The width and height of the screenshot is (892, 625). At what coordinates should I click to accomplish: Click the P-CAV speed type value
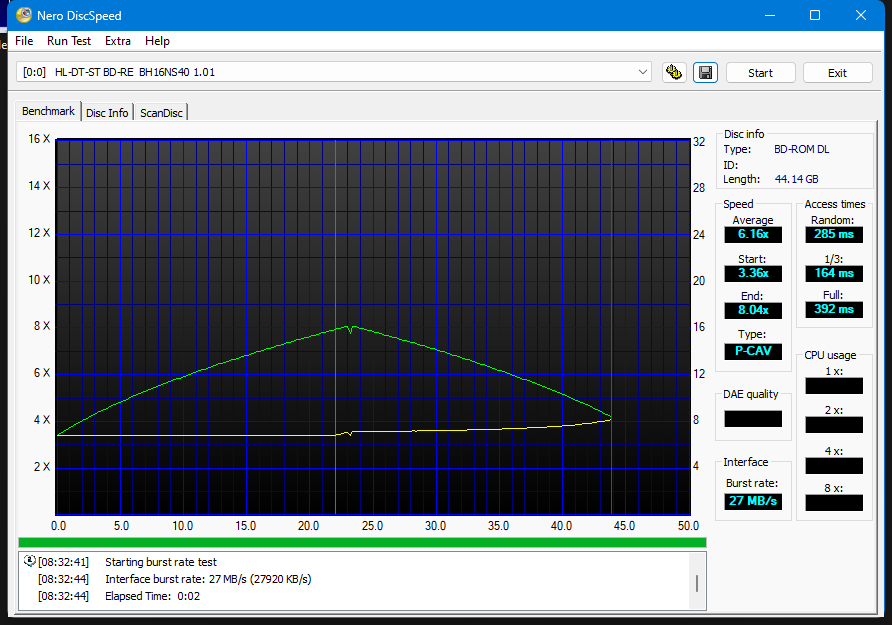[x=753, y=351]
